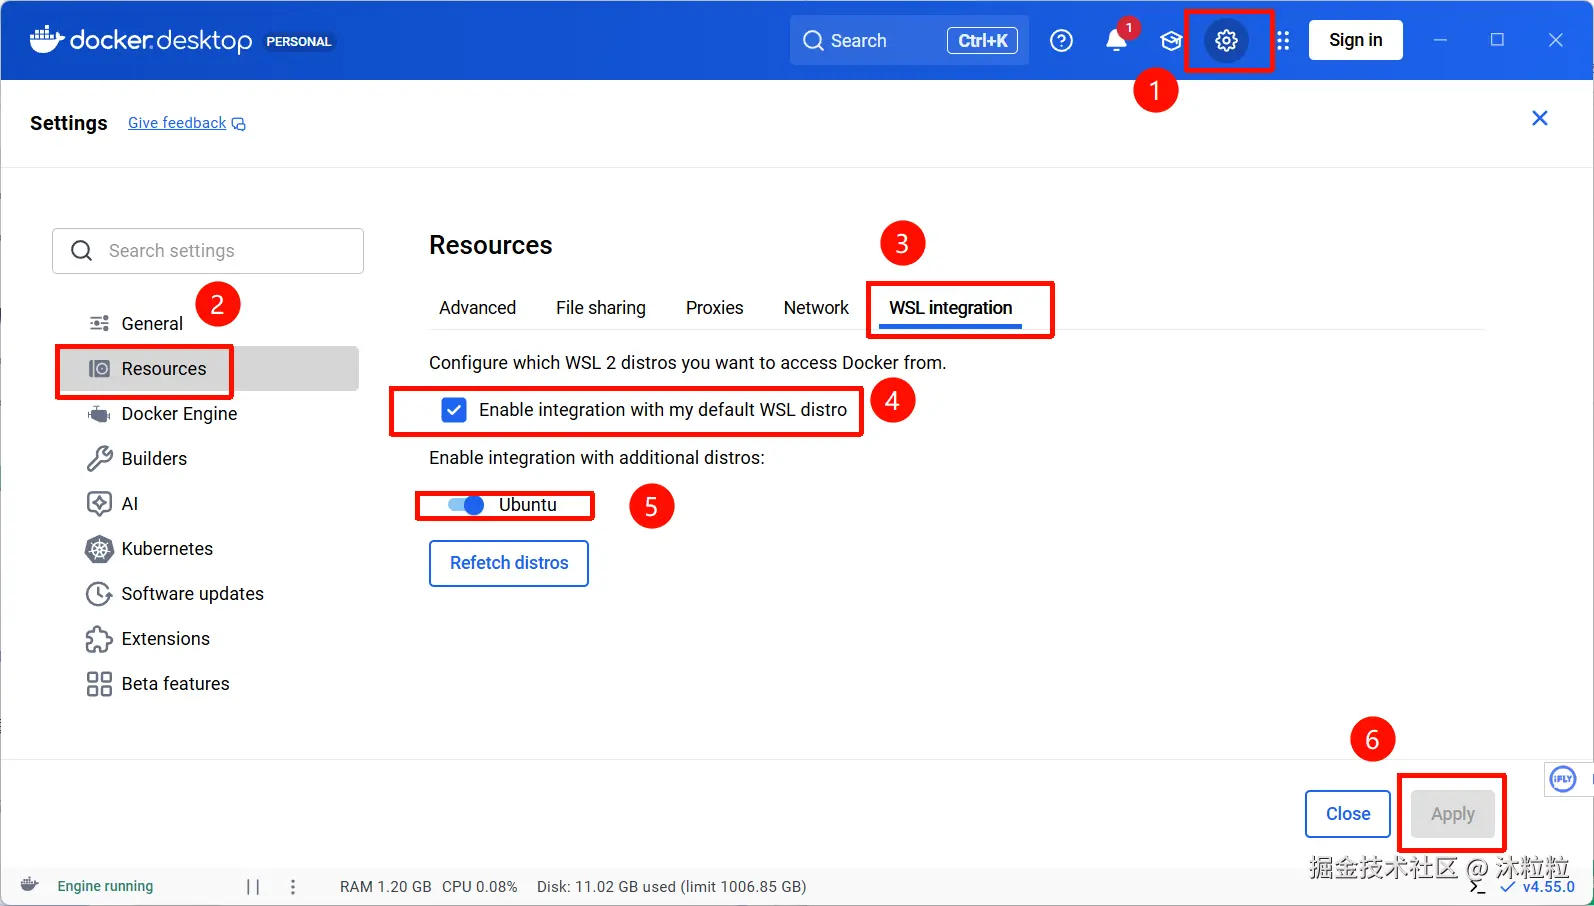Click the AI sparkle icon

pyautogui.click(x=99, y=504)
